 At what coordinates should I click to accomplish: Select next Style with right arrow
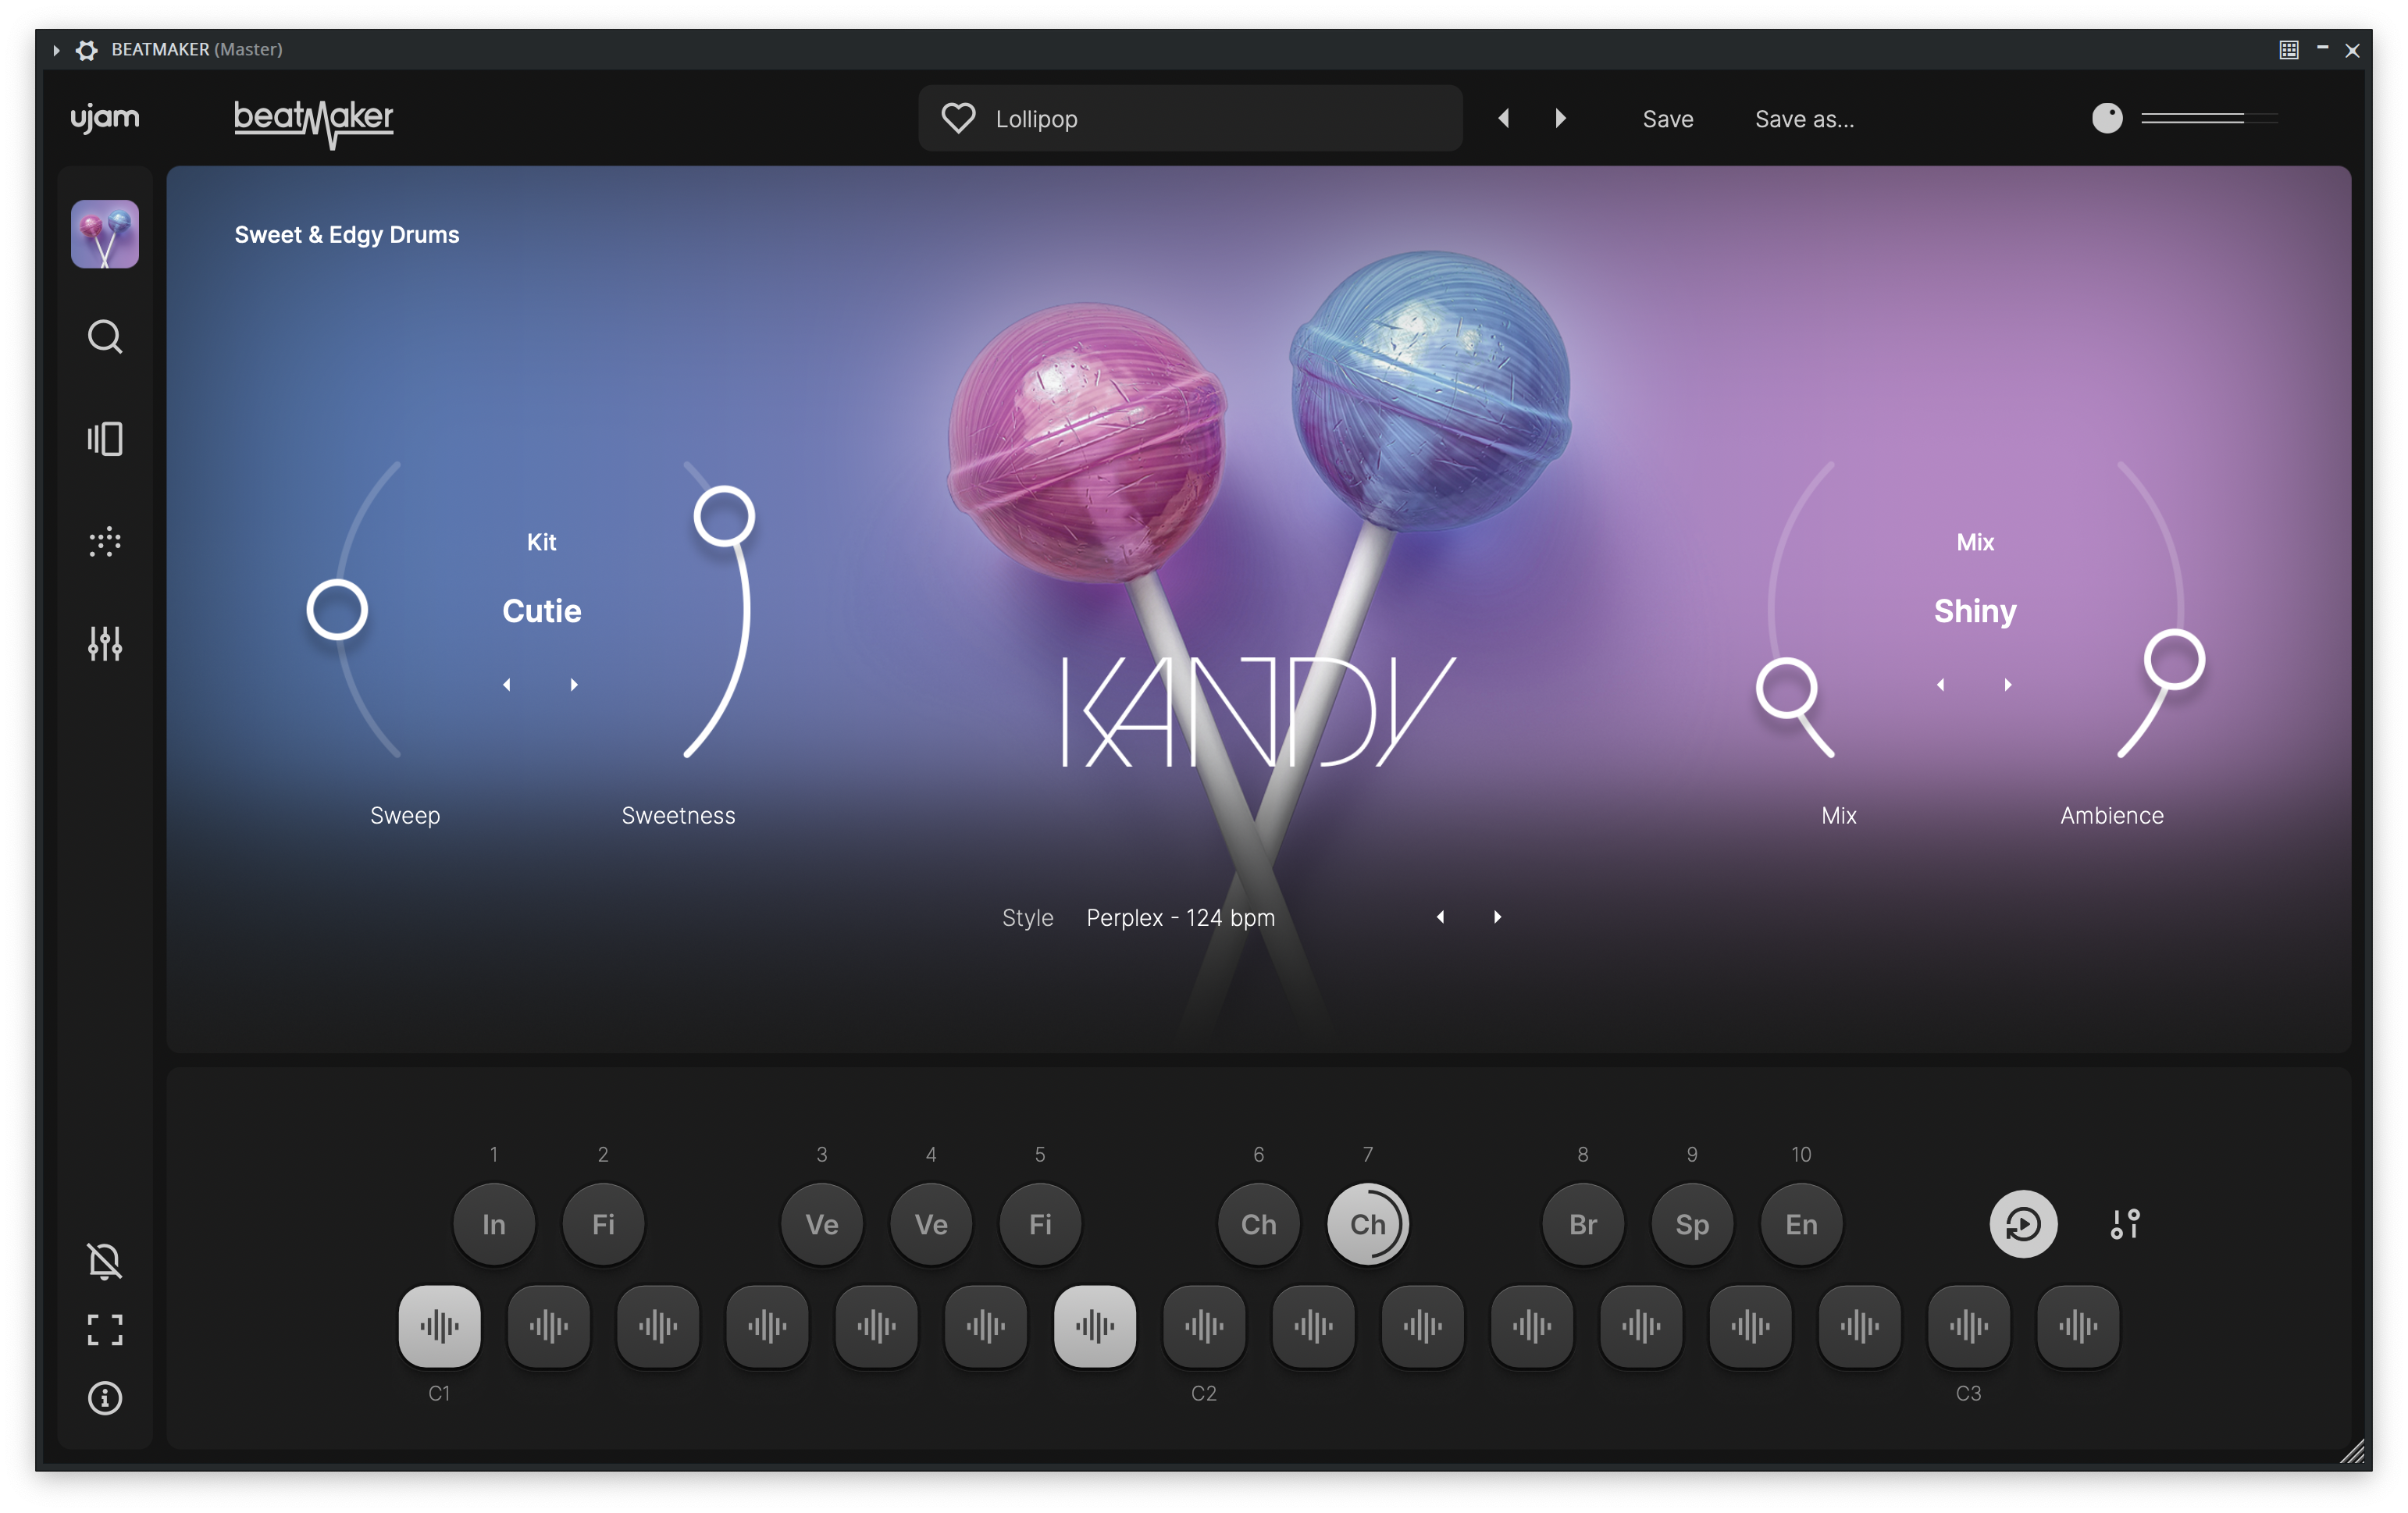tap(1497, 917)
